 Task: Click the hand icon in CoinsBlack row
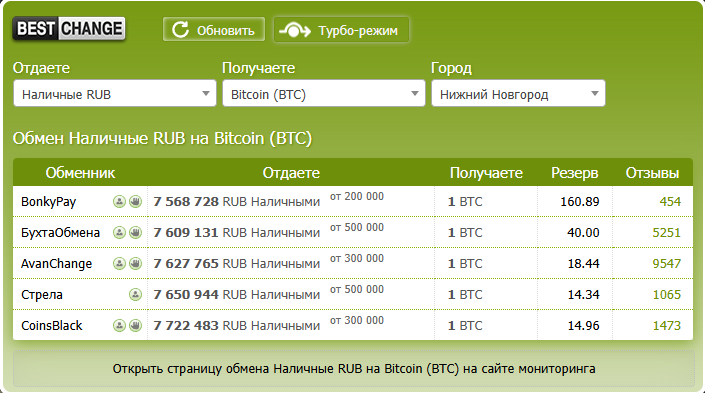point(135,326)
